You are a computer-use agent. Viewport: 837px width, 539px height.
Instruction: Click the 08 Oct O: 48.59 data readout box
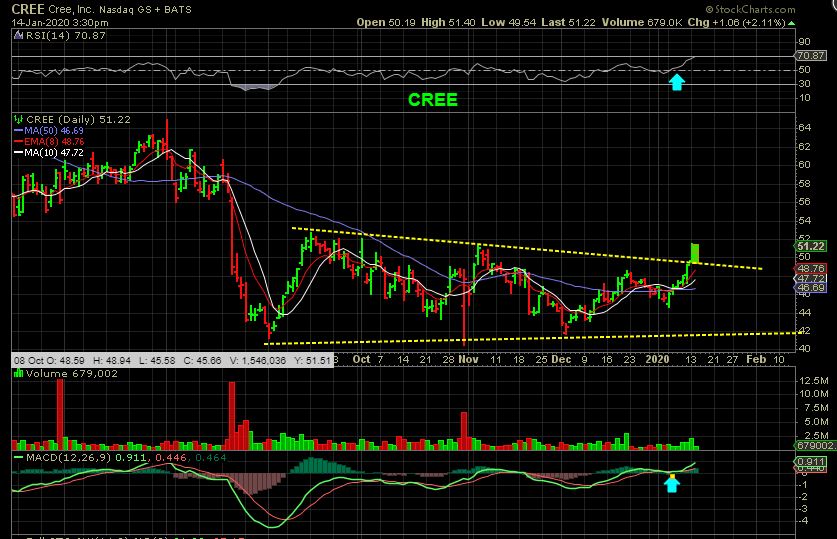pos(172,360)
